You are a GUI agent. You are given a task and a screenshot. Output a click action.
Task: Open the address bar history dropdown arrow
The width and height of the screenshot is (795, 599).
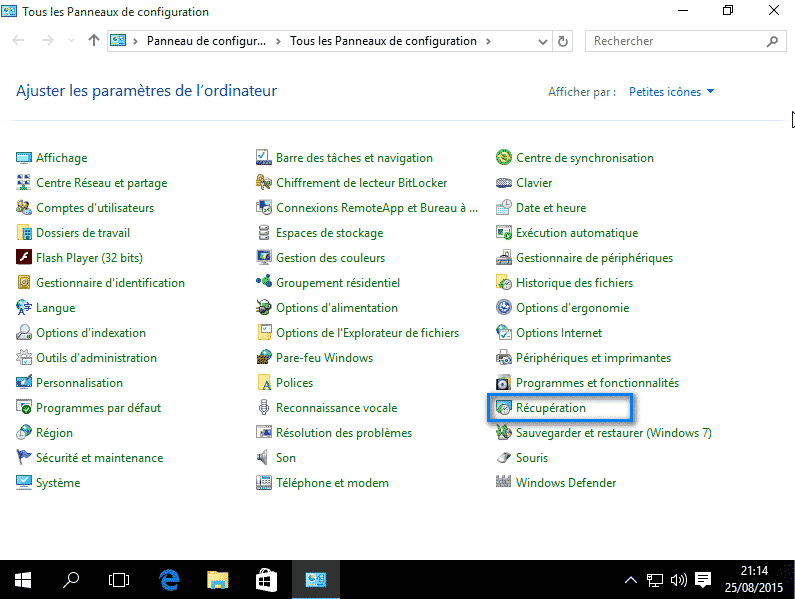click(x=542, y=41)
